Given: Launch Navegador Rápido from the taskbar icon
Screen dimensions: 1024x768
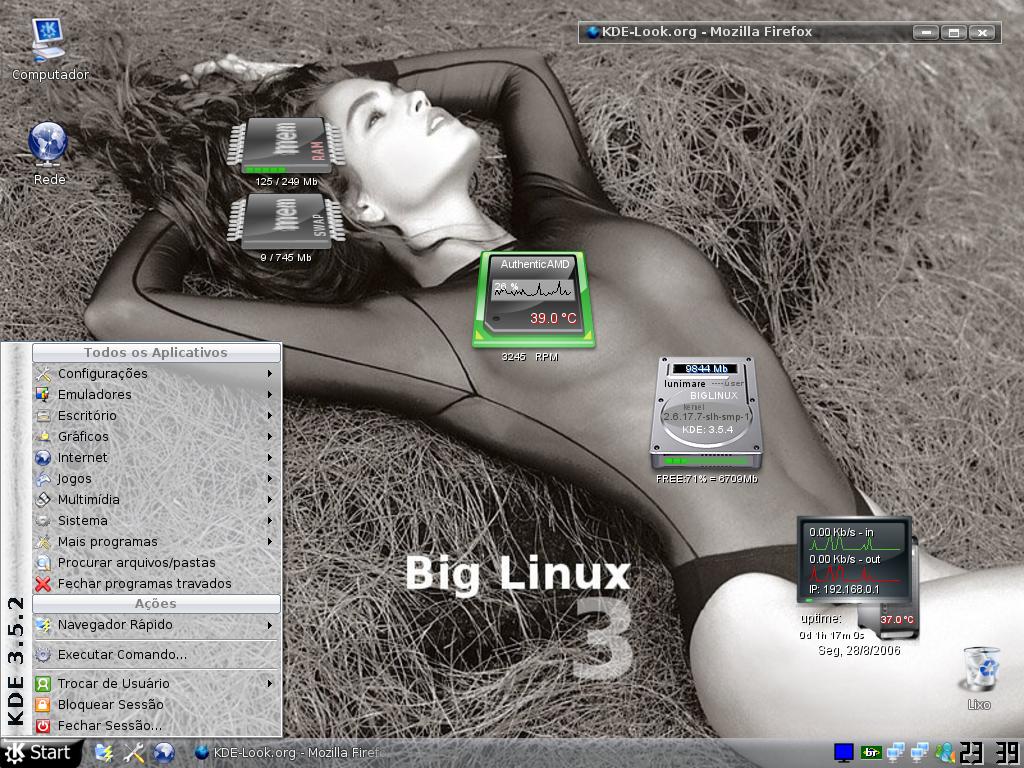Looking at the screenshot, I should pyautogui.click(x=104, y=753).
